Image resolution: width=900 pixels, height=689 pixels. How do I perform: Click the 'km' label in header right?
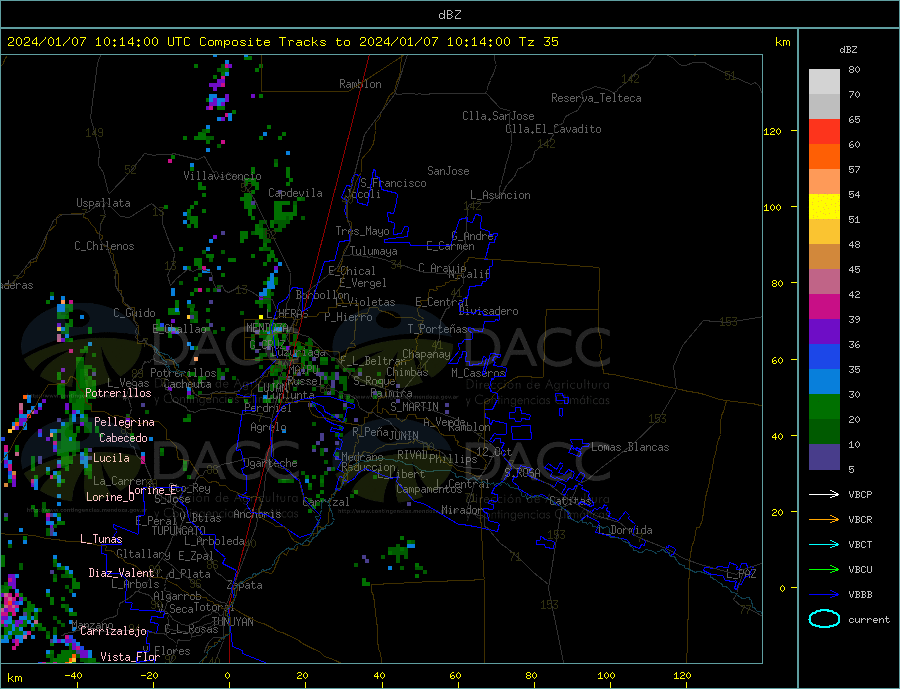point(782,42)
